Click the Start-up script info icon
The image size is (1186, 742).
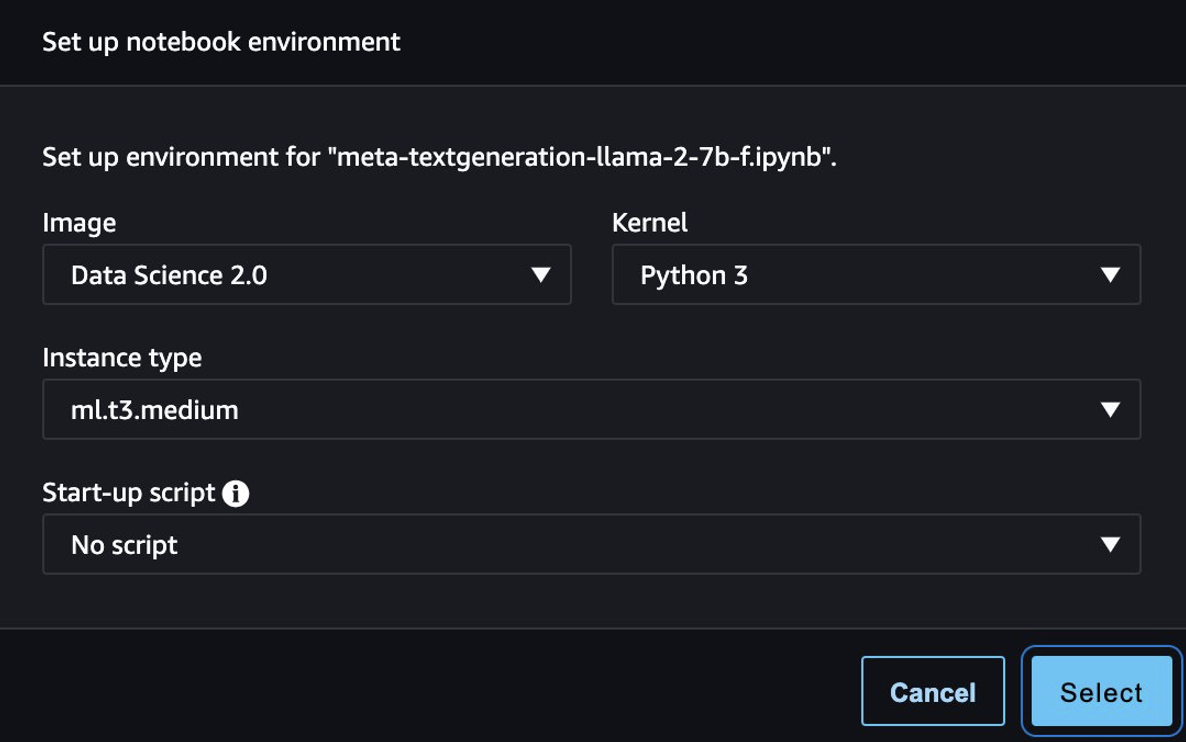236,493
